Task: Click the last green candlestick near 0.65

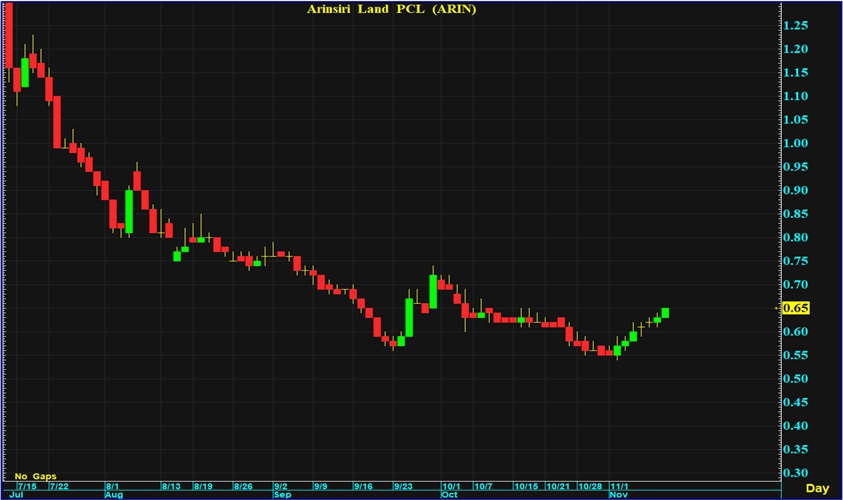Action: pyautogui.click(x=665, y=313)
